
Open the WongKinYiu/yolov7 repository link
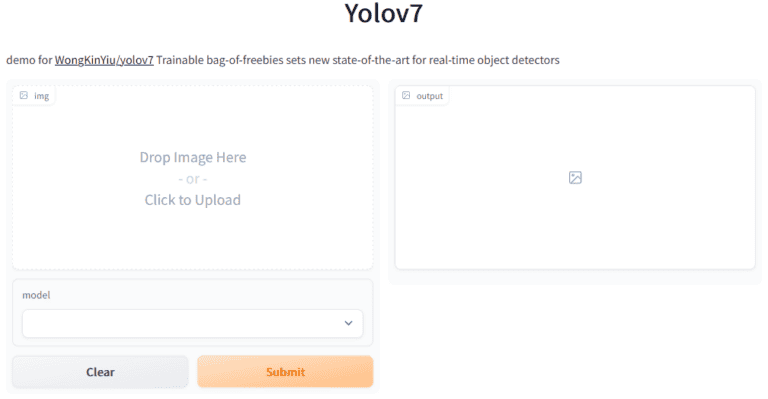point(104,60)
